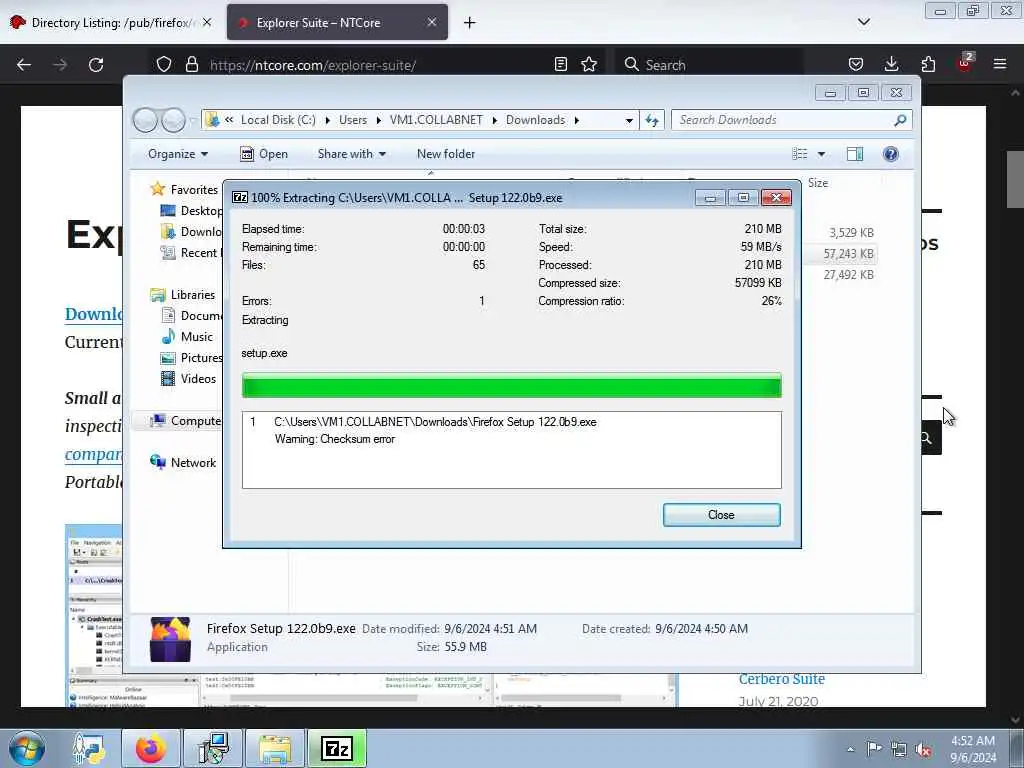Image resolution: width=1024 pixels, height=768 pixels.
Task: Click Users in address breadcrumb
Action: coord(353,120)
